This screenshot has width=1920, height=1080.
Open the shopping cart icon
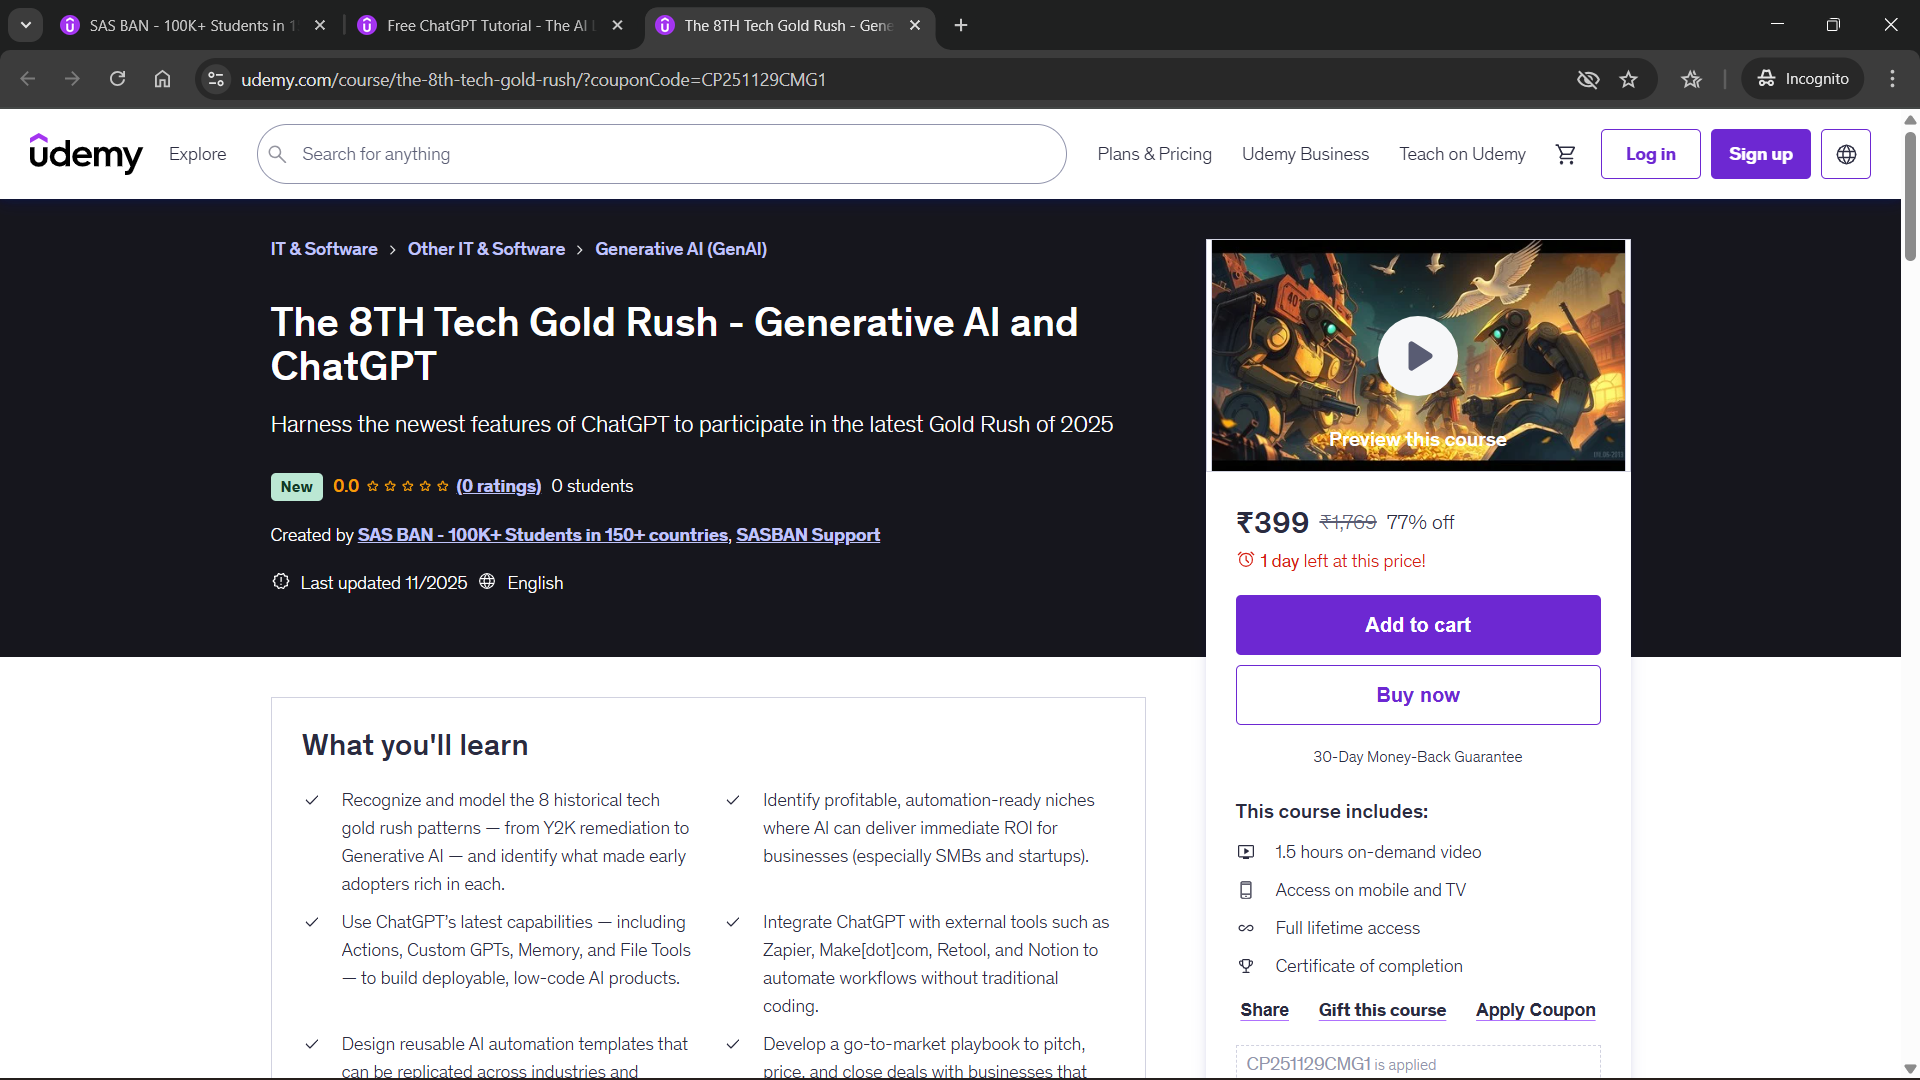[1565, 154]
